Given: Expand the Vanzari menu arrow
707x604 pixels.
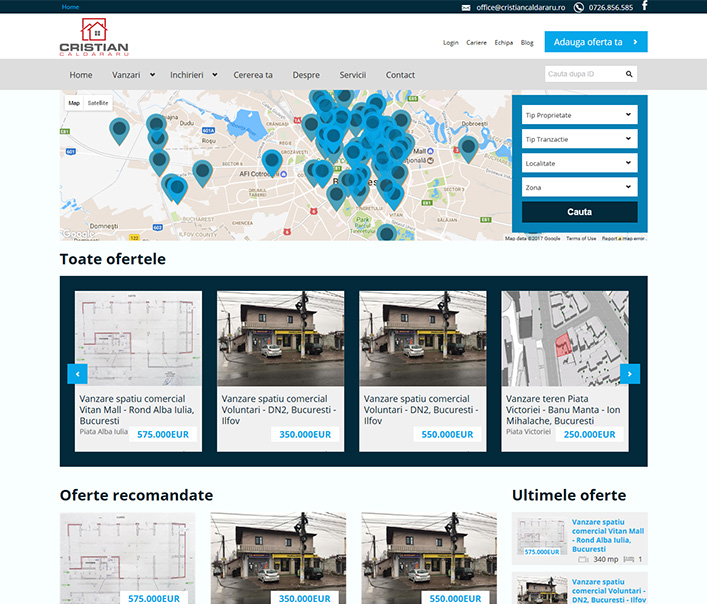Looking at the screenshot, I should coord(152,75).
